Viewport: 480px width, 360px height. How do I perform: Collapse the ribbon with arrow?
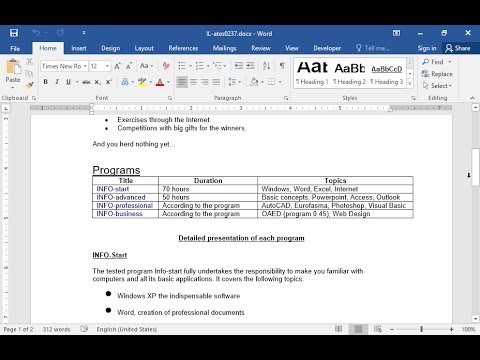point(472,98)
